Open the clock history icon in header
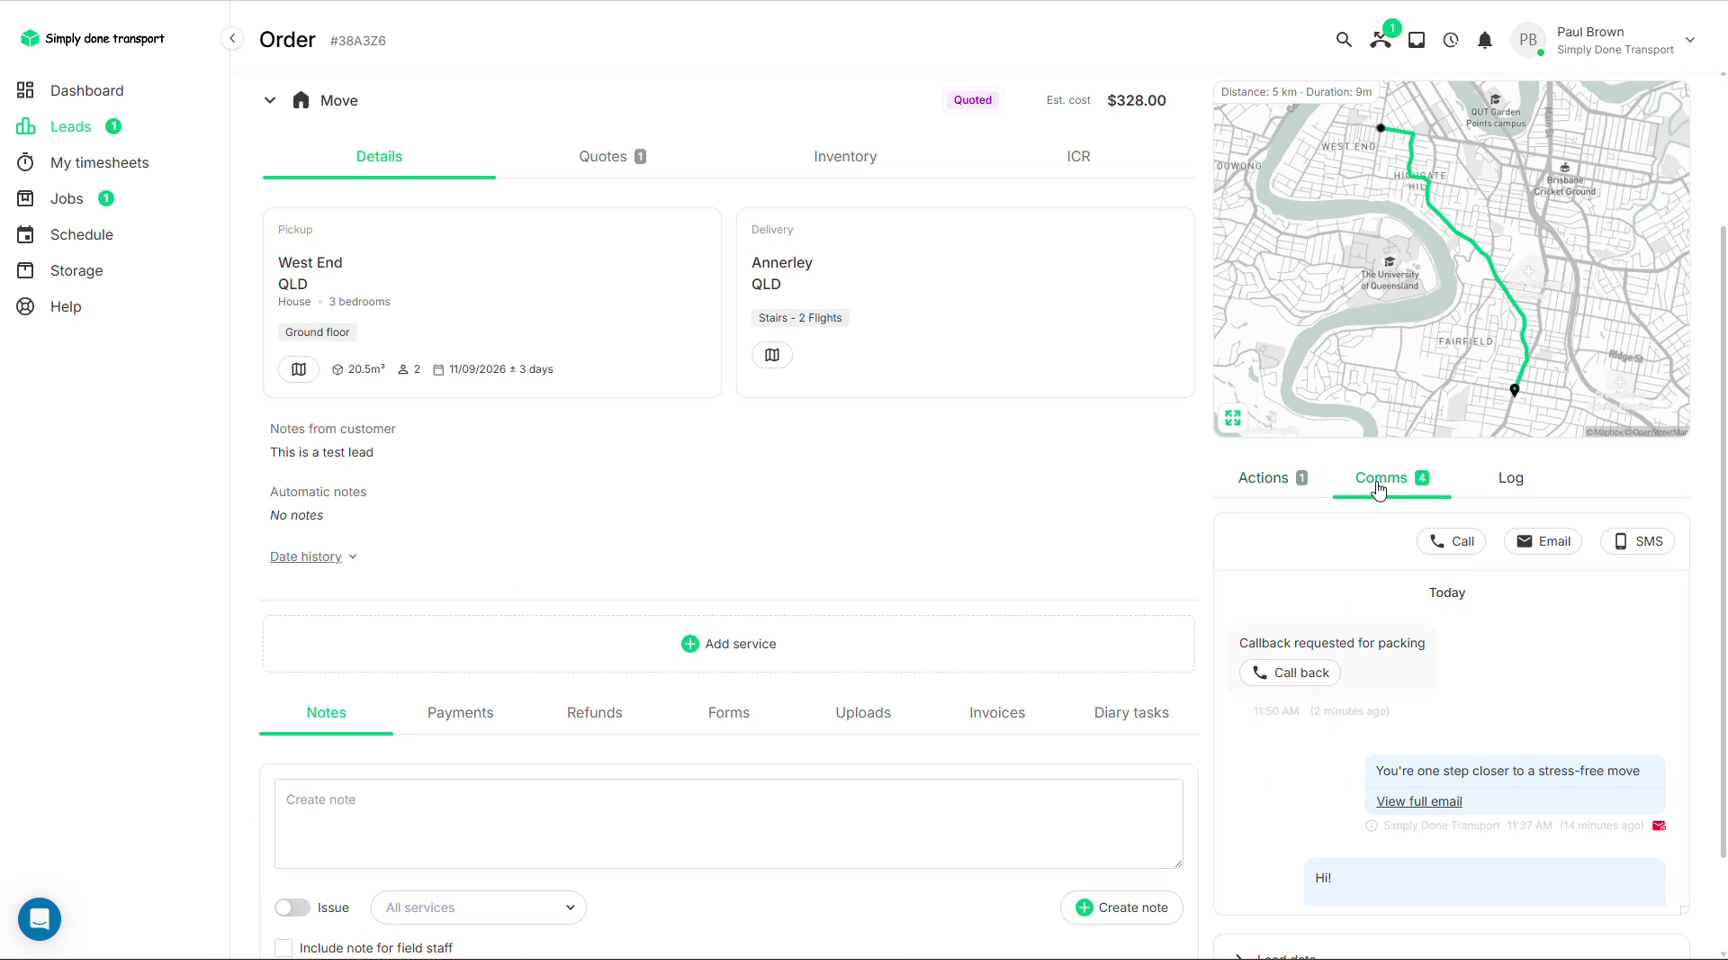Image resolution: width=1728 pixels, height=960 pixels. tap(1450, 40)
